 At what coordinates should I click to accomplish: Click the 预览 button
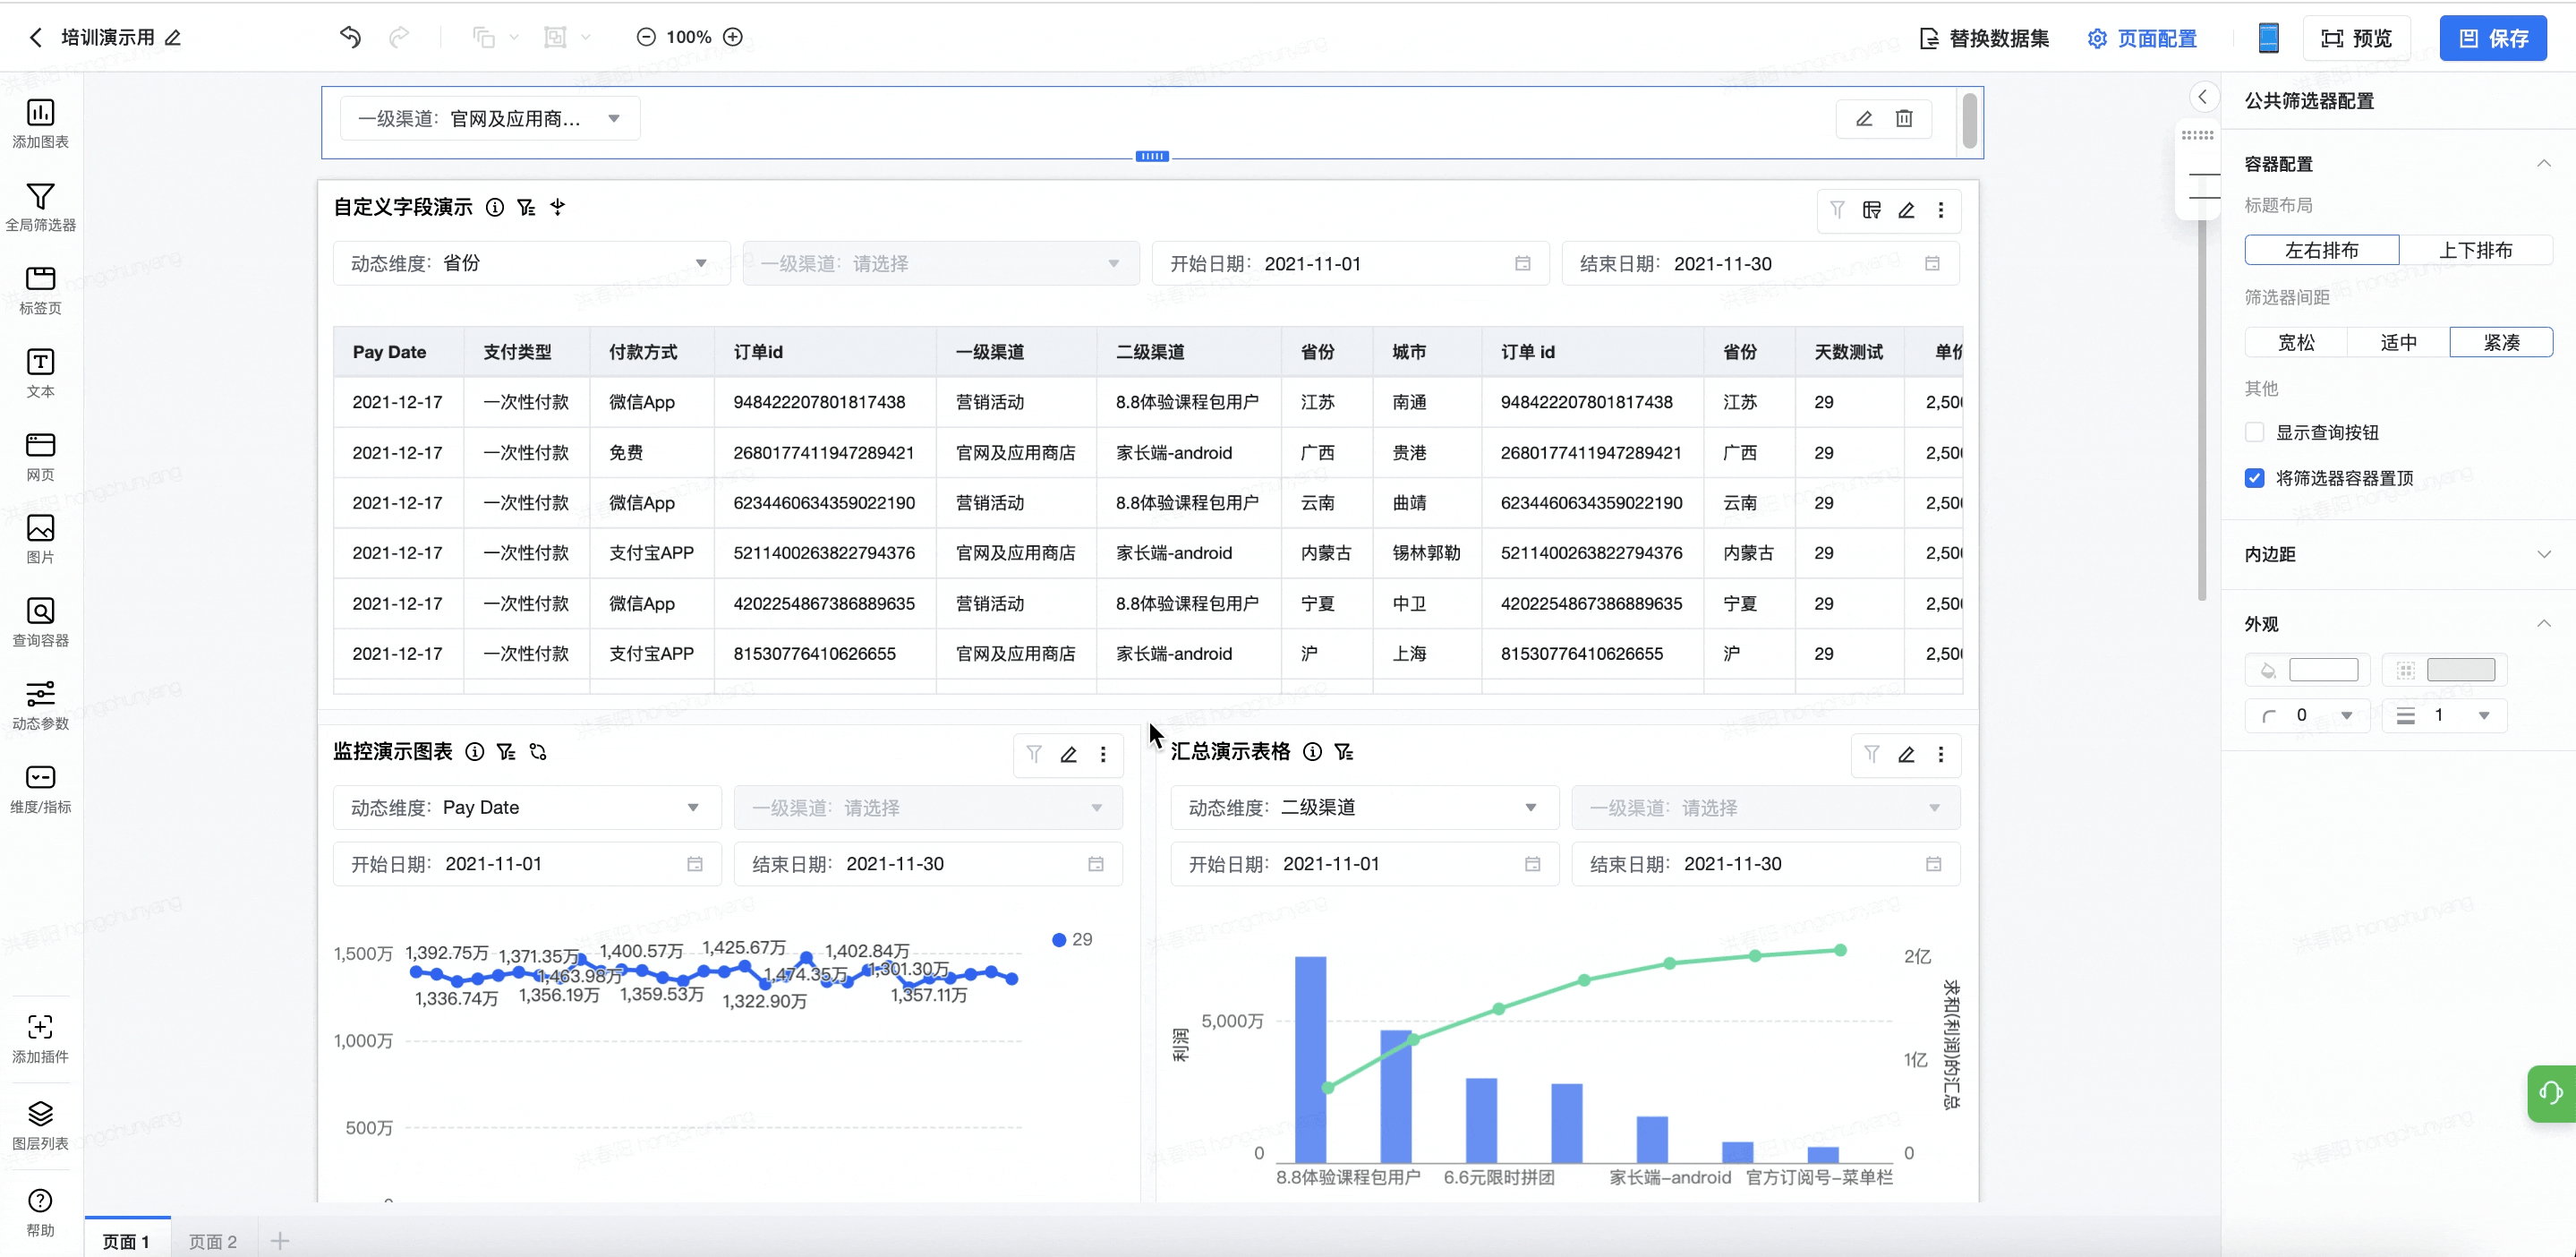point(2356,38)
